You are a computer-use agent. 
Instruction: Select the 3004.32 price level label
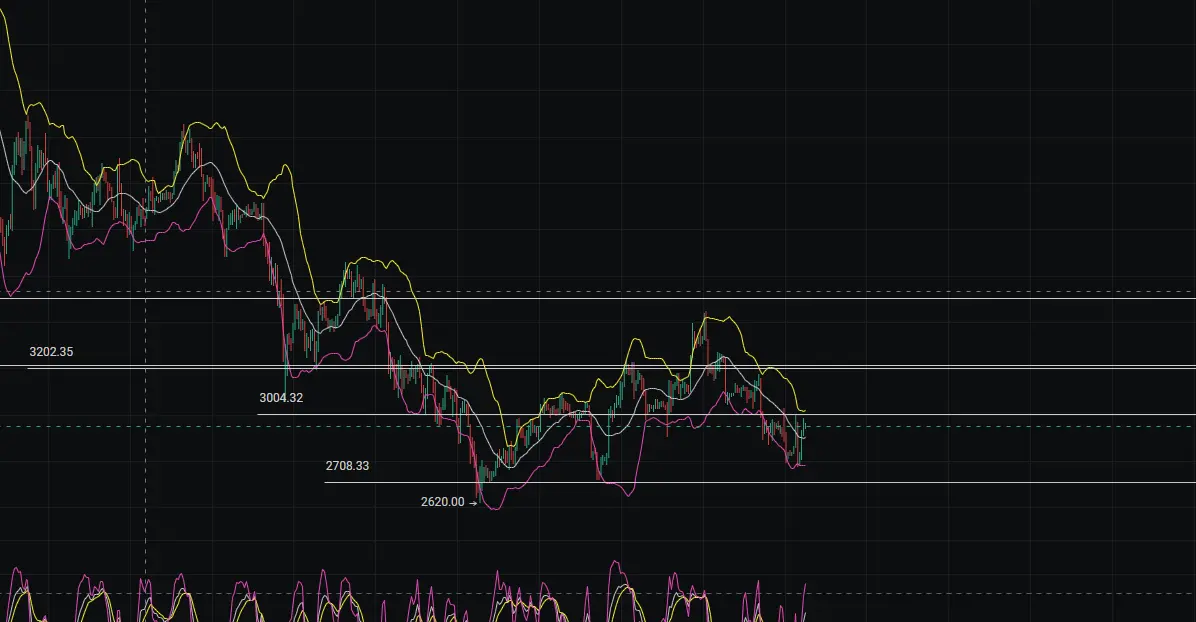(281, 398)
